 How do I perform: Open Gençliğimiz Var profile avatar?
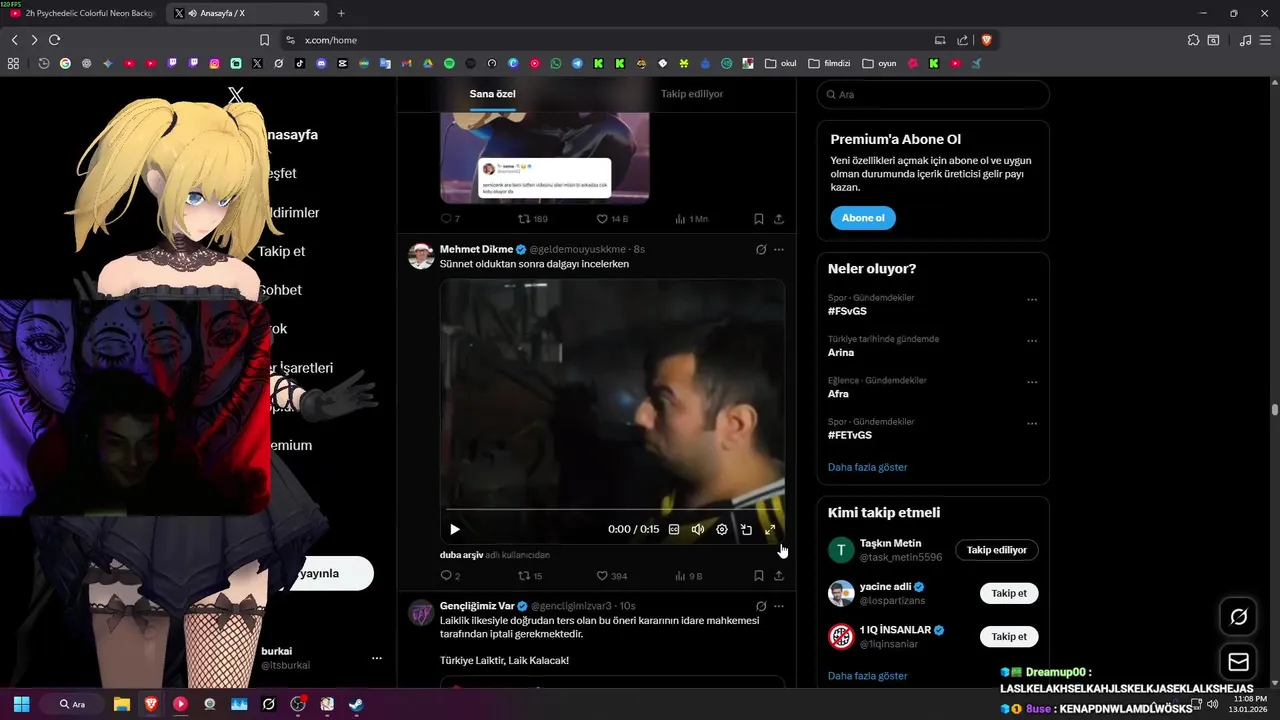click(421, 613)
